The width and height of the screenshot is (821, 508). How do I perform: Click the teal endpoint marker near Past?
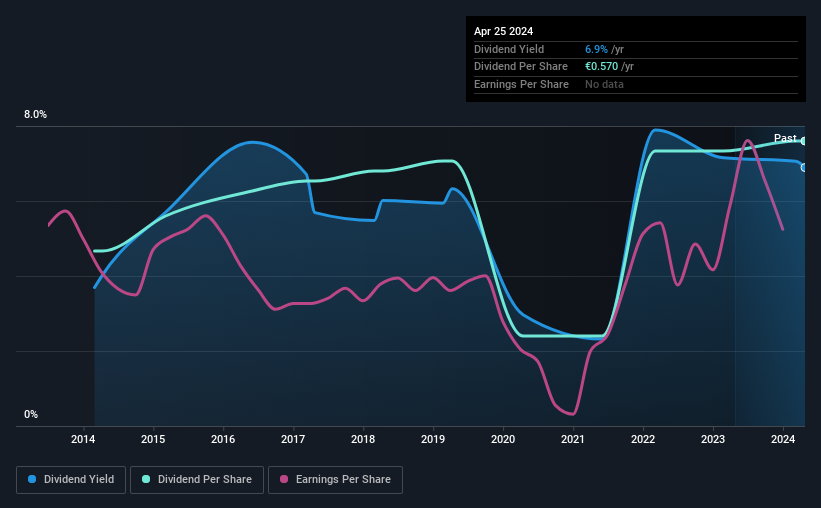pos(804,141)
